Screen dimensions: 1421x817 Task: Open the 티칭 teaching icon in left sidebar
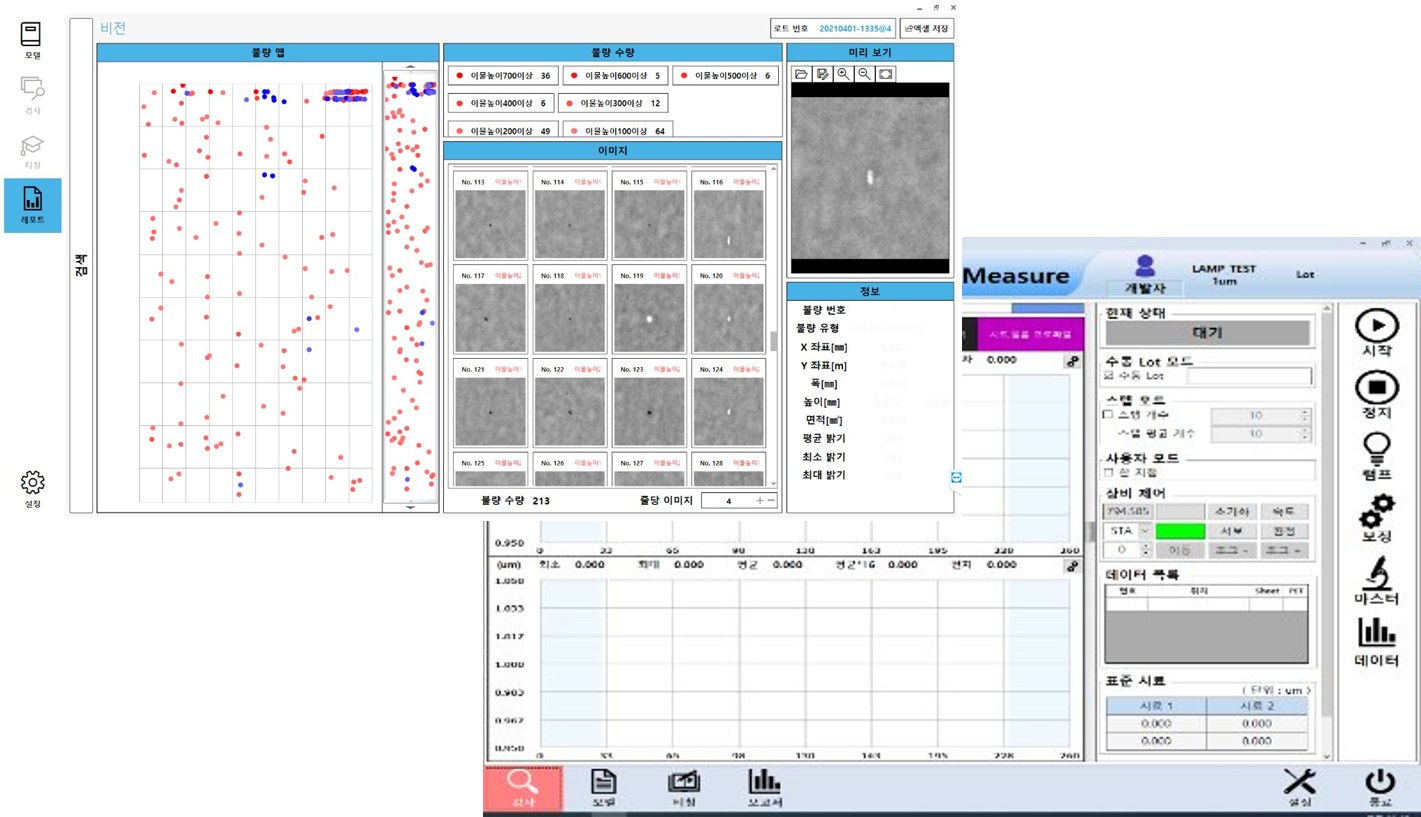click(32, 152)
